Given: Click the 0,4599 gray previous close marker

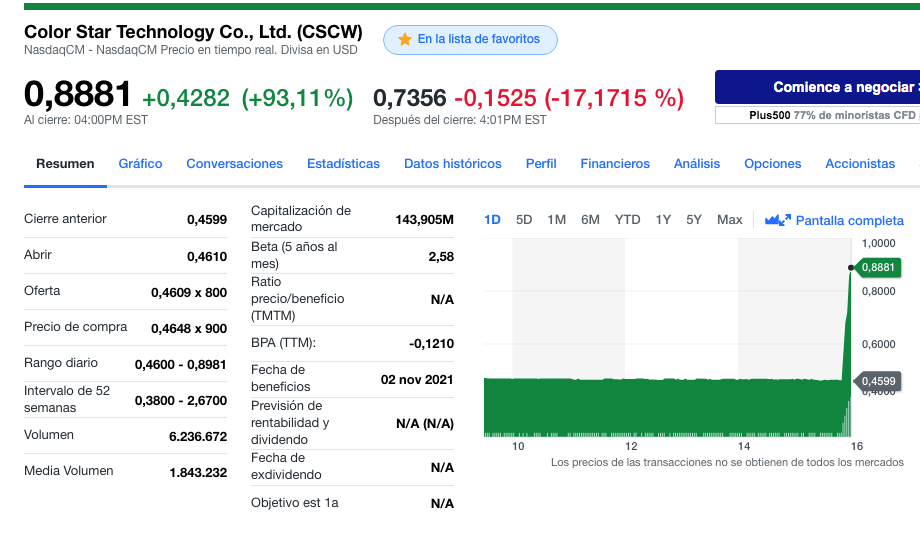Looking at the screenshot, I should click(878, 381).
